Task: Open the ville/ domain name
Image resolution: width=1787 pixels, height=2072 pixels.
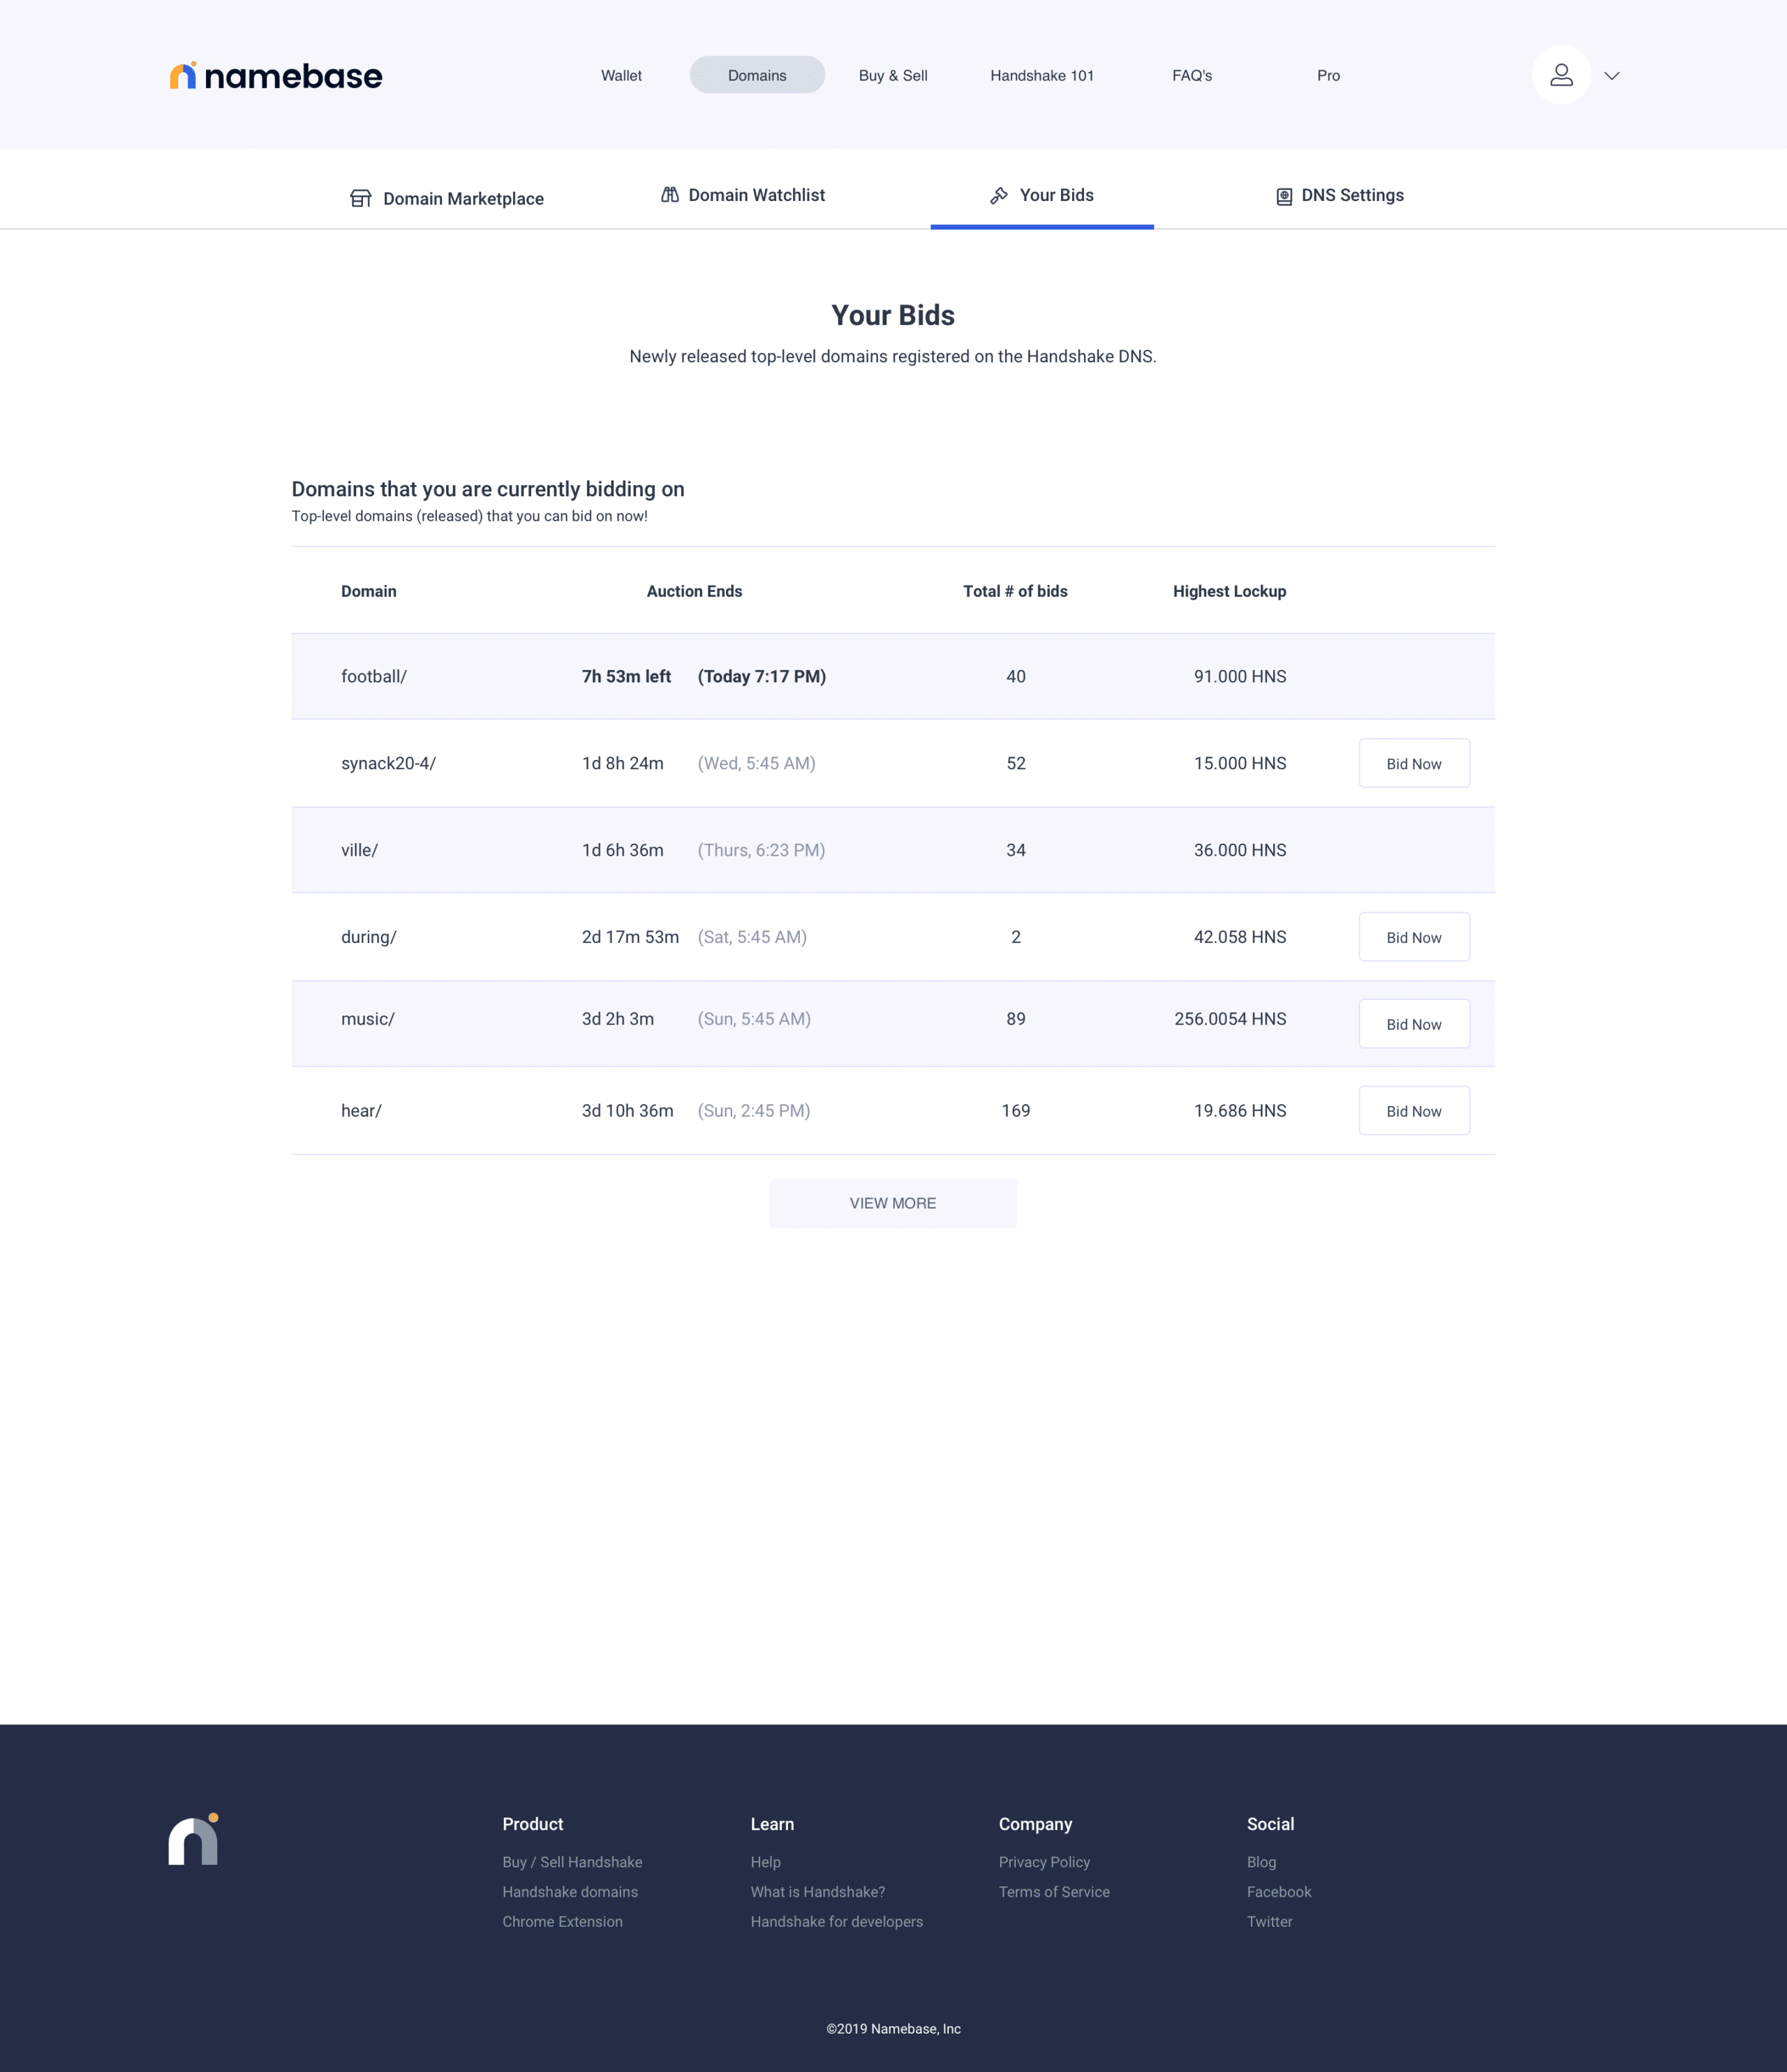Action: pos(359,850)
